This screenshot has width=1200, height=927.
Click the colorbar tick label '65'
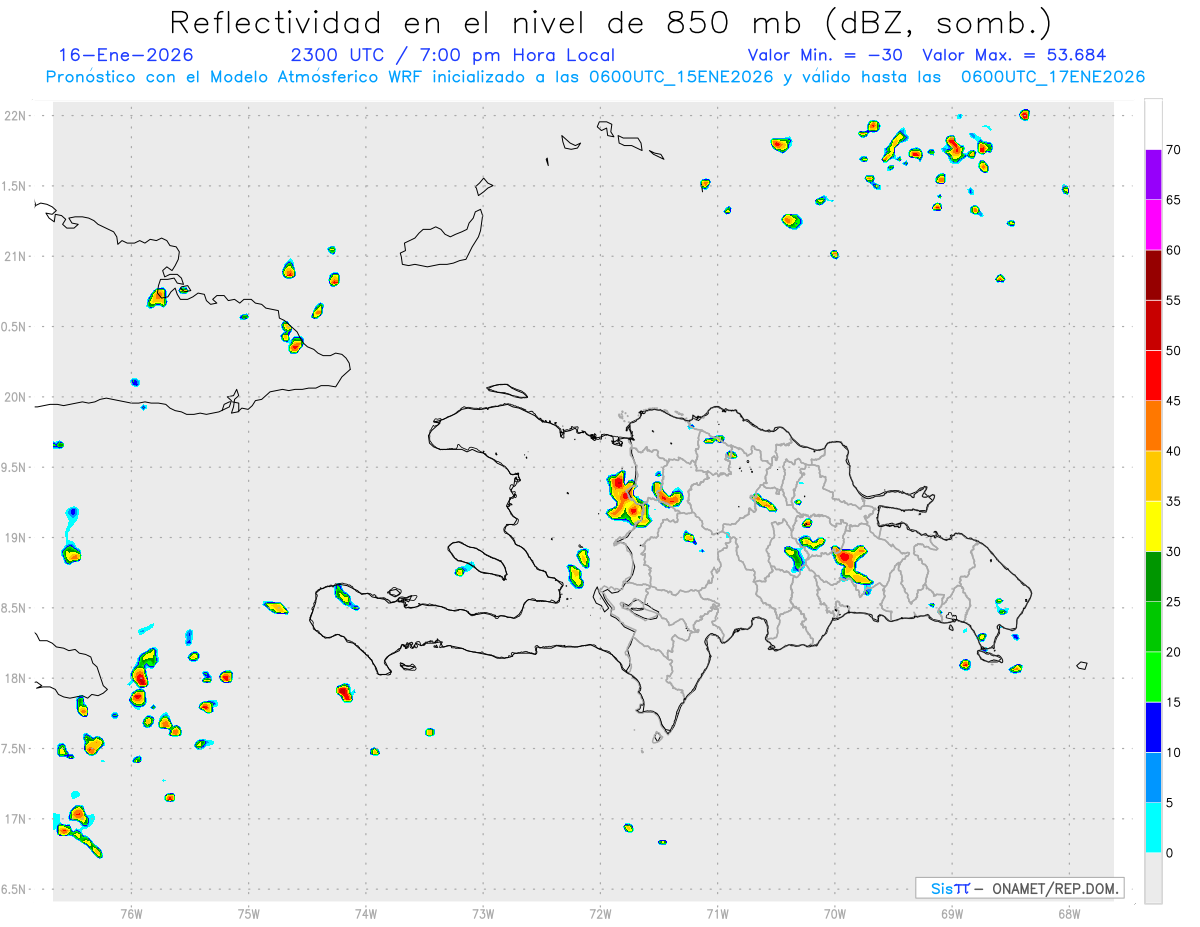1173,200
